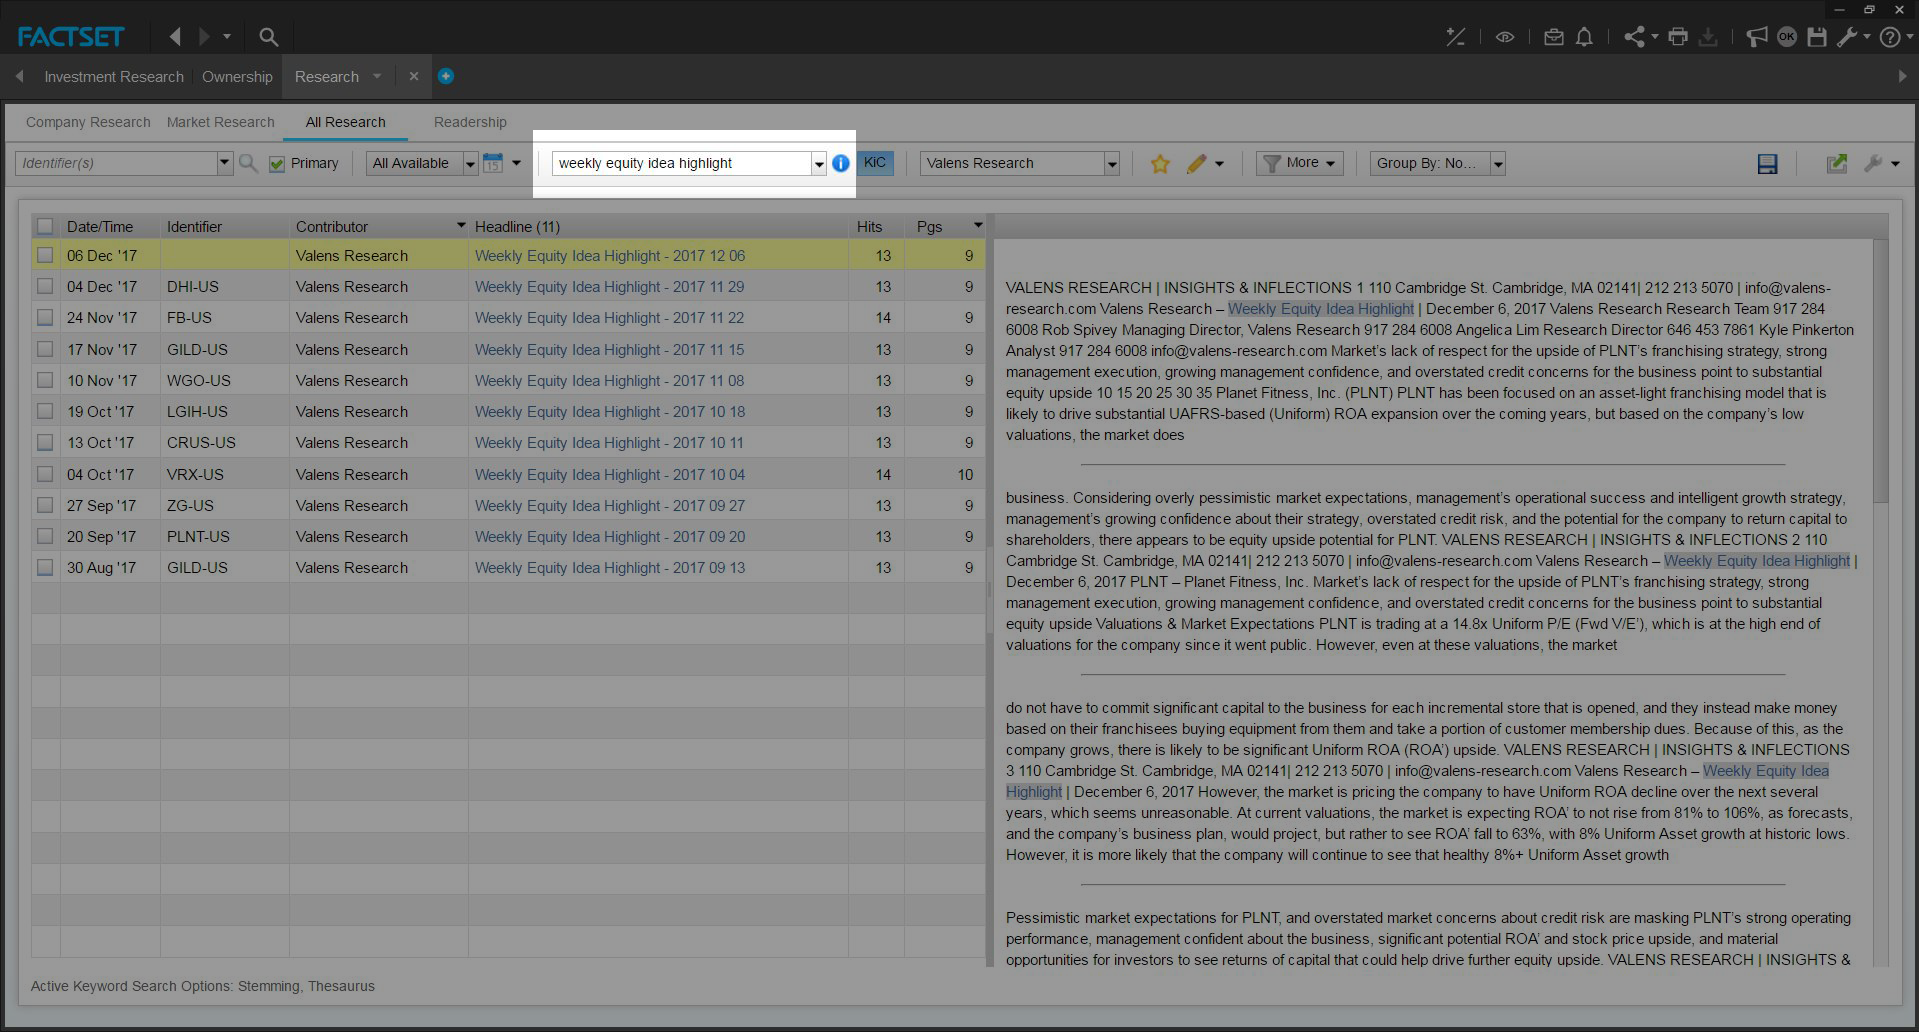This screenshot has height=1032, width=1919.
Task: Check the 04 Dec '17 DHI-US row checkbox
Action: point(45,286)
